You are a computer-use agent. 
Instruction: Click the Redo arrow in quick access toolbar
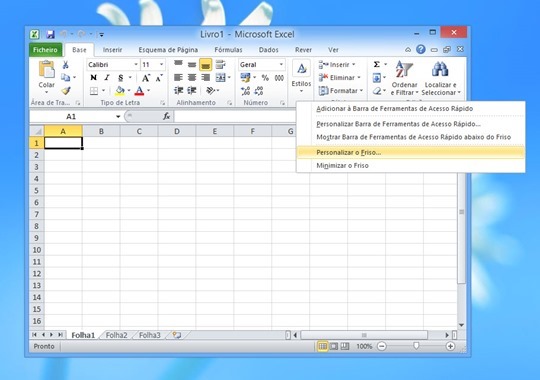coord(82,34)
